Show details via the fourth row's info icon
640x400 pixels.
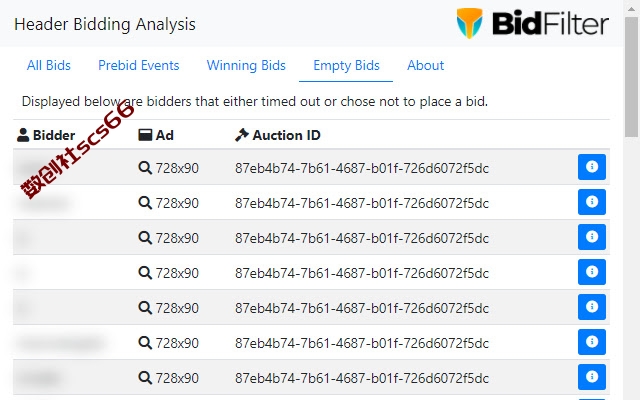click(591, 272)
